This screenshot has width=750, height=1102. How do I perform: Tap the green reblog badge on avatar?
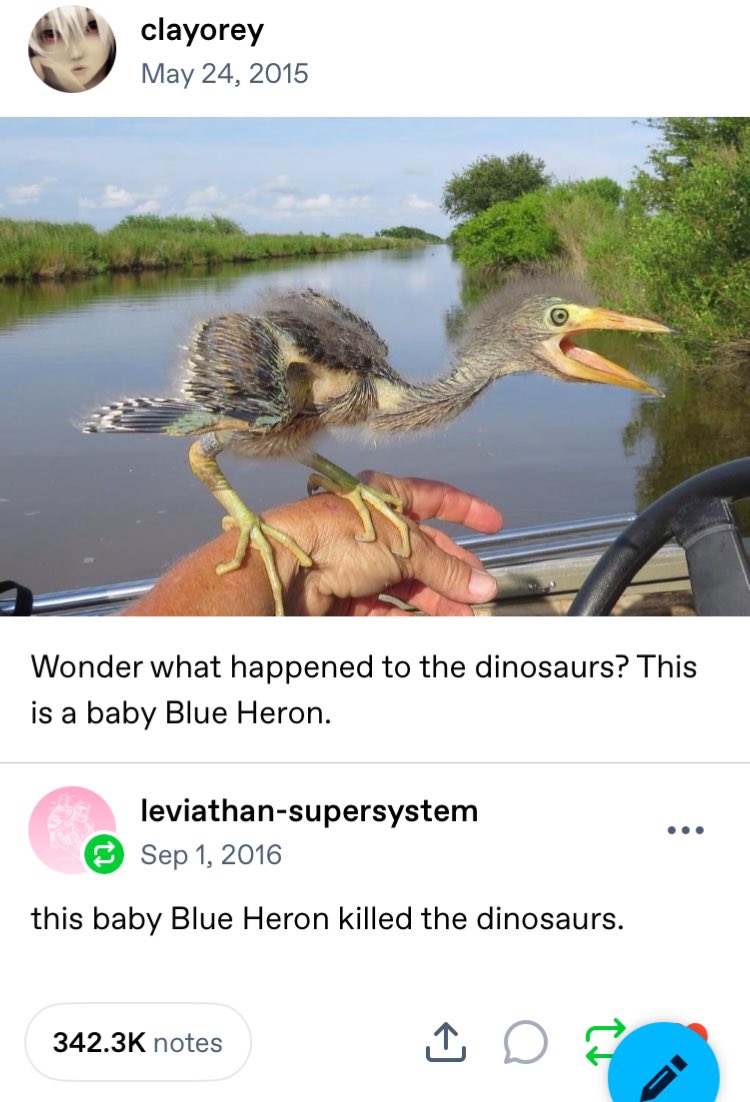pos(104,854)
